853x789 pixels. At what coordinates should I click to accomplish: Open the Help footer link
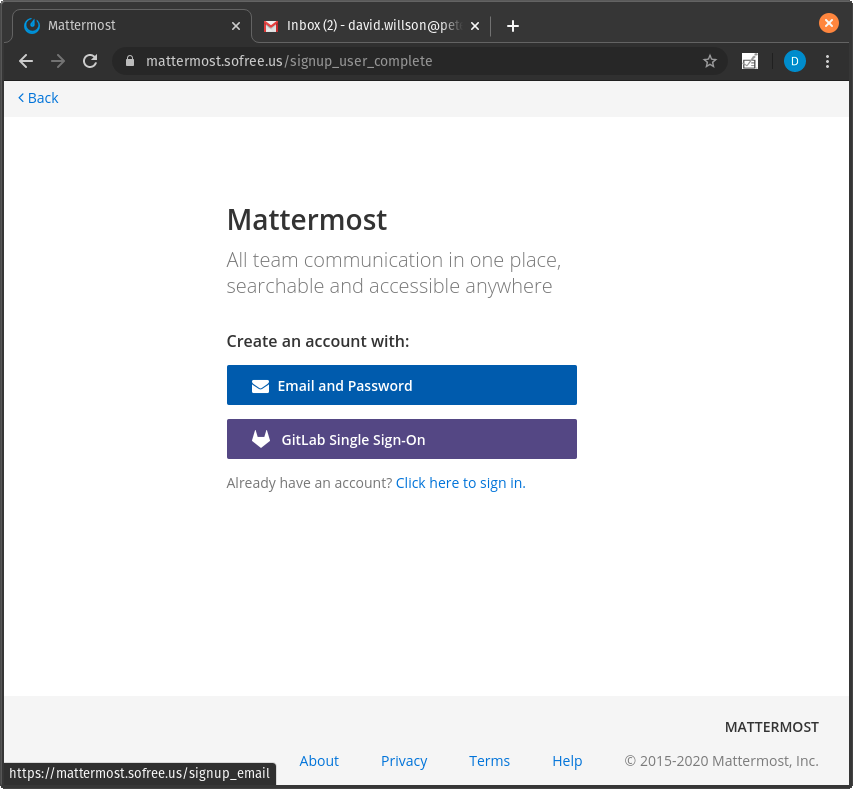[567, 761]
